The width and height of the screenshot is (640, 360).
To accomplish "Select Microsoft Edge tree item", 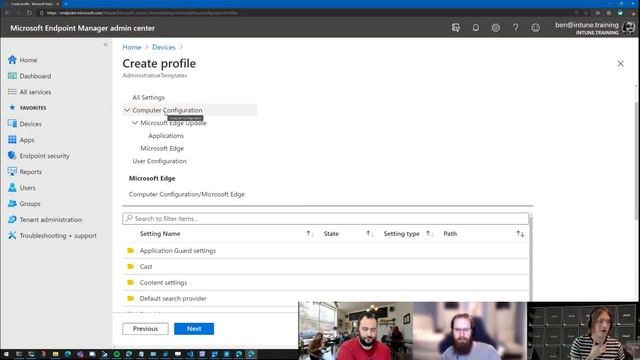I will click(x=162, y=148).
